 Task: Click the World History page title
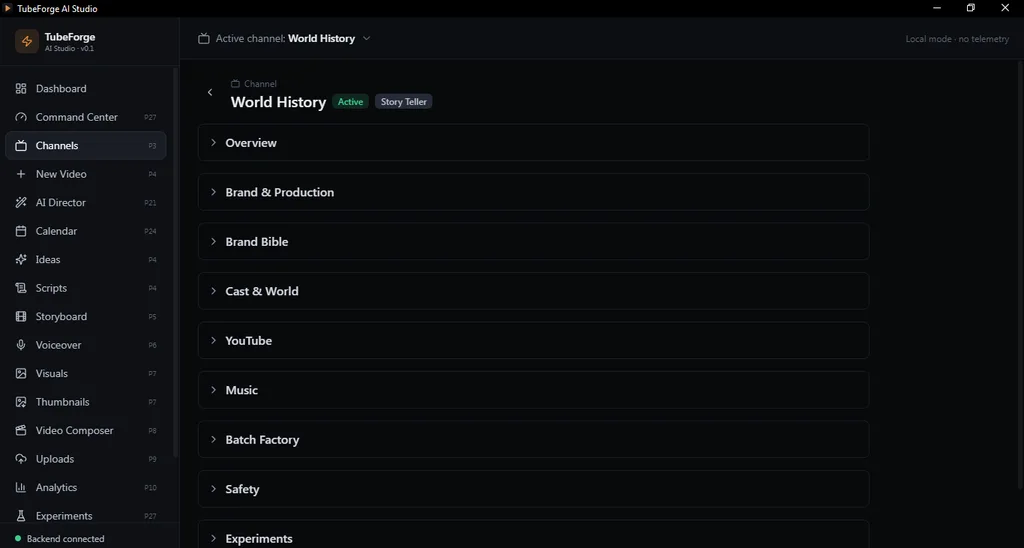point(278,103)
